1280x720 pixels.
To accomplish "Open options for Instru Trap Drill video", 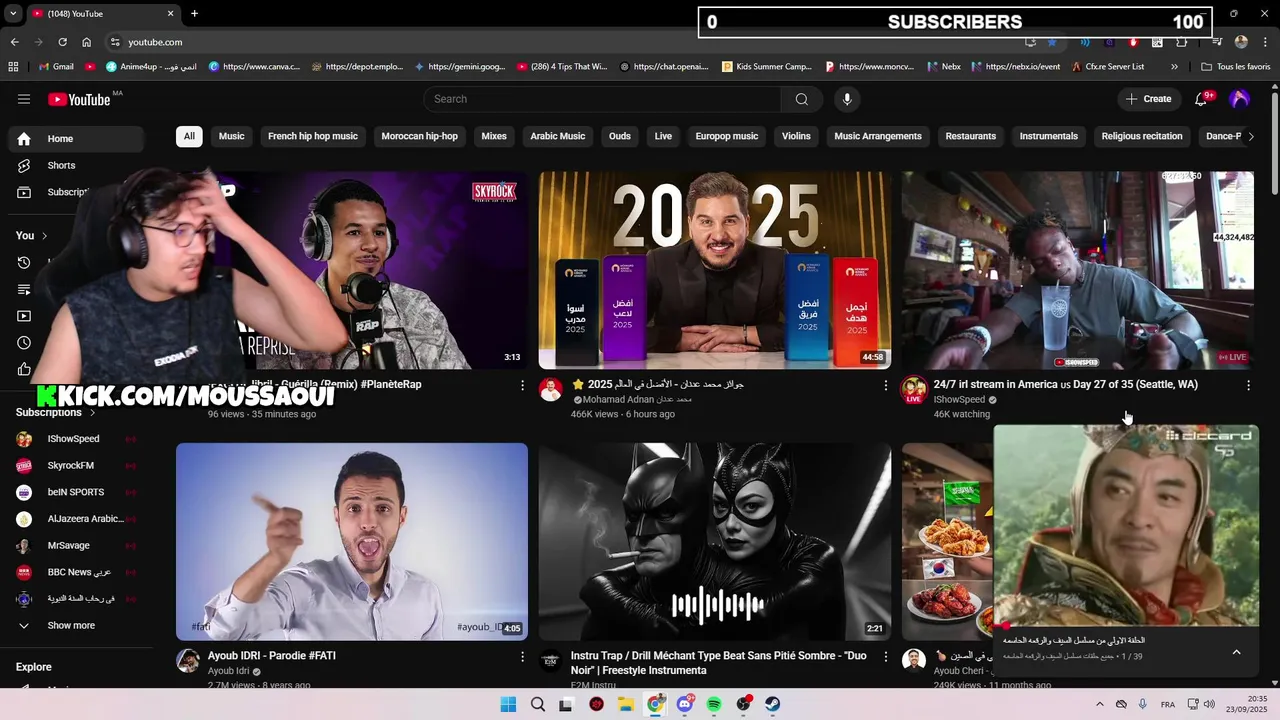I will point(885,657).
